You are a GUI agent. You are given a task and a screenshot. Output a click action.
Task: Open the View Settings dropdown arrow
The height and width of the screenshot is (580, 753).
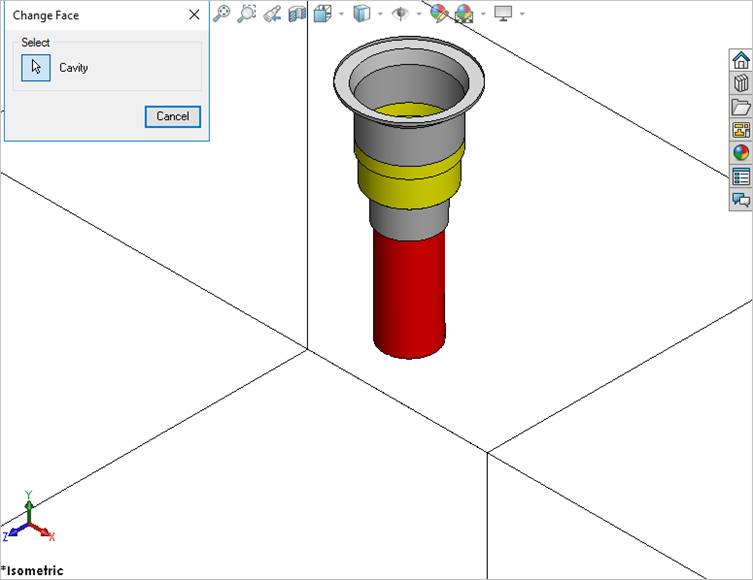522,13
